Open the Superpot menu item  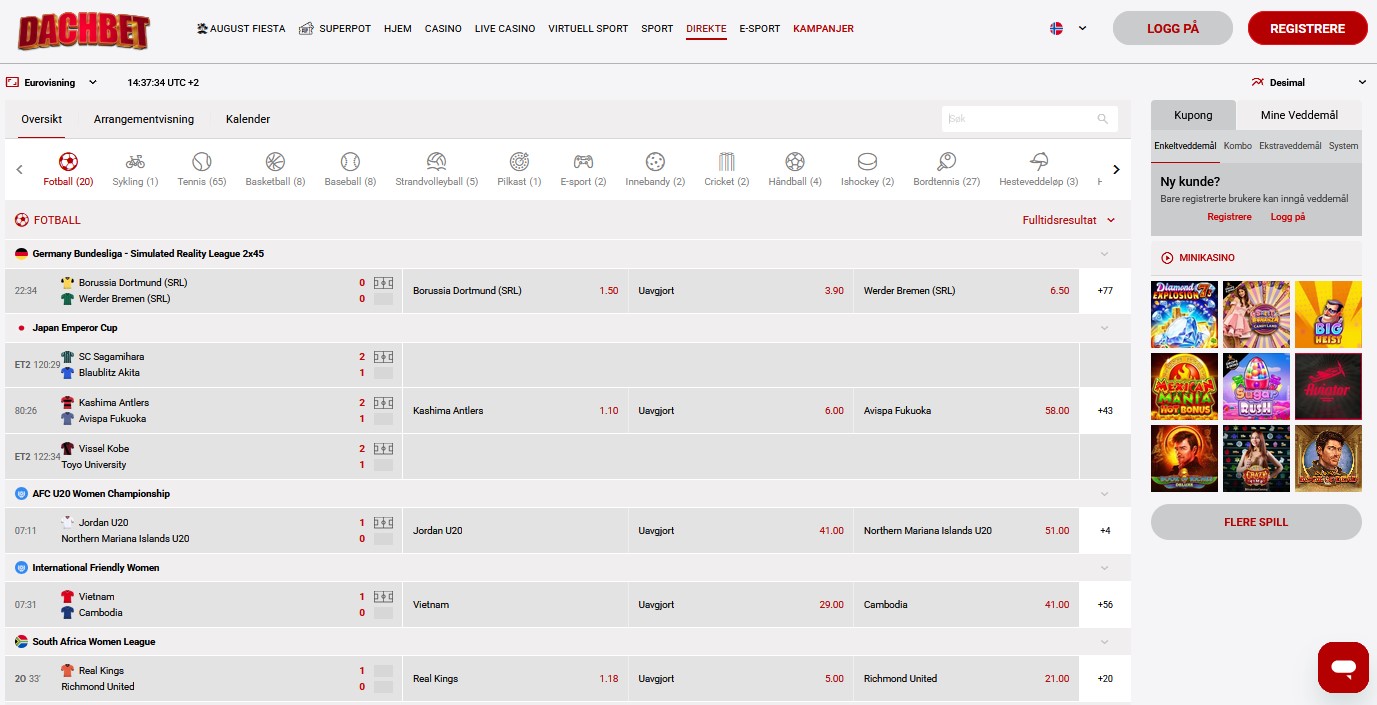pyautogui.click(x=334, y=29)
